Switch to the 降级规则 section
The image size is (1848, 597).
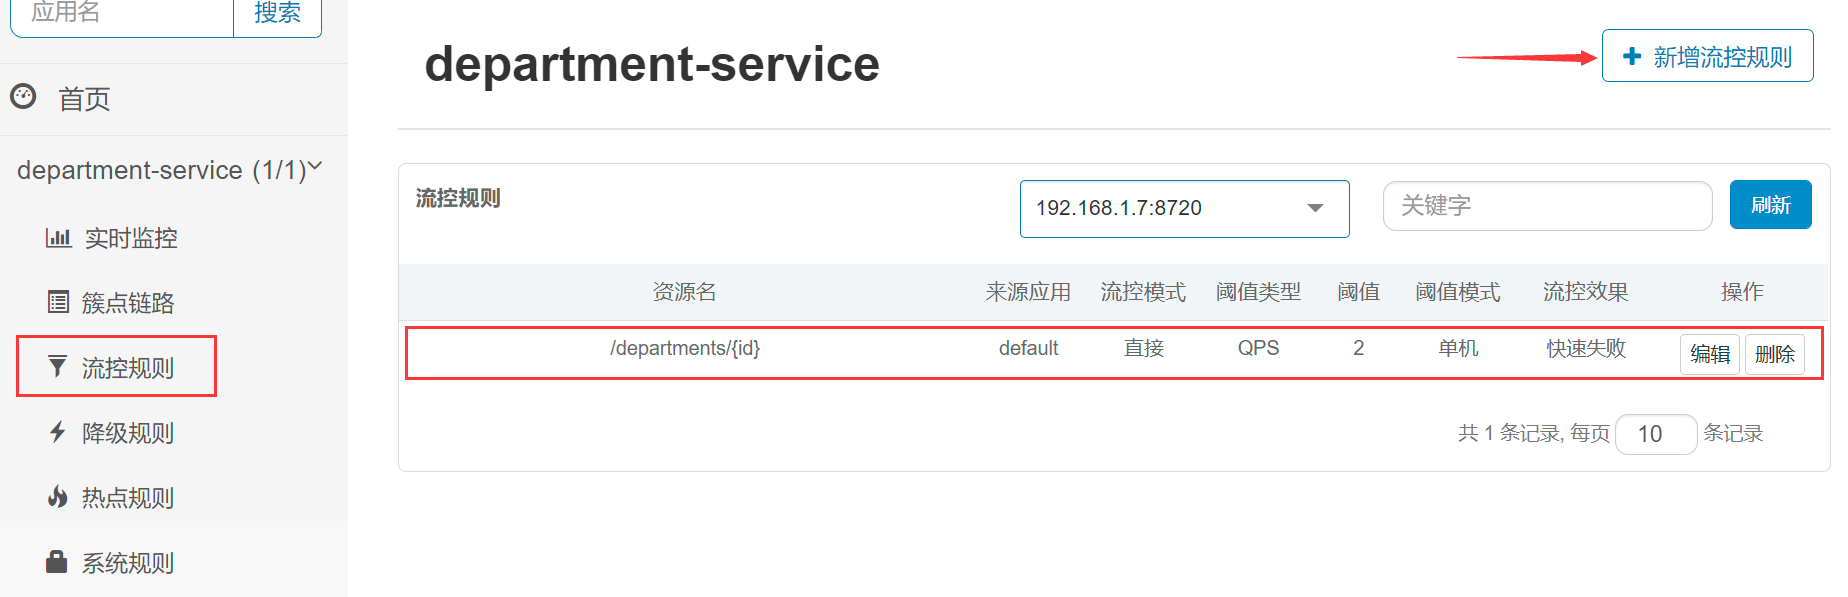pyautogui.click(x=127, y=432)
